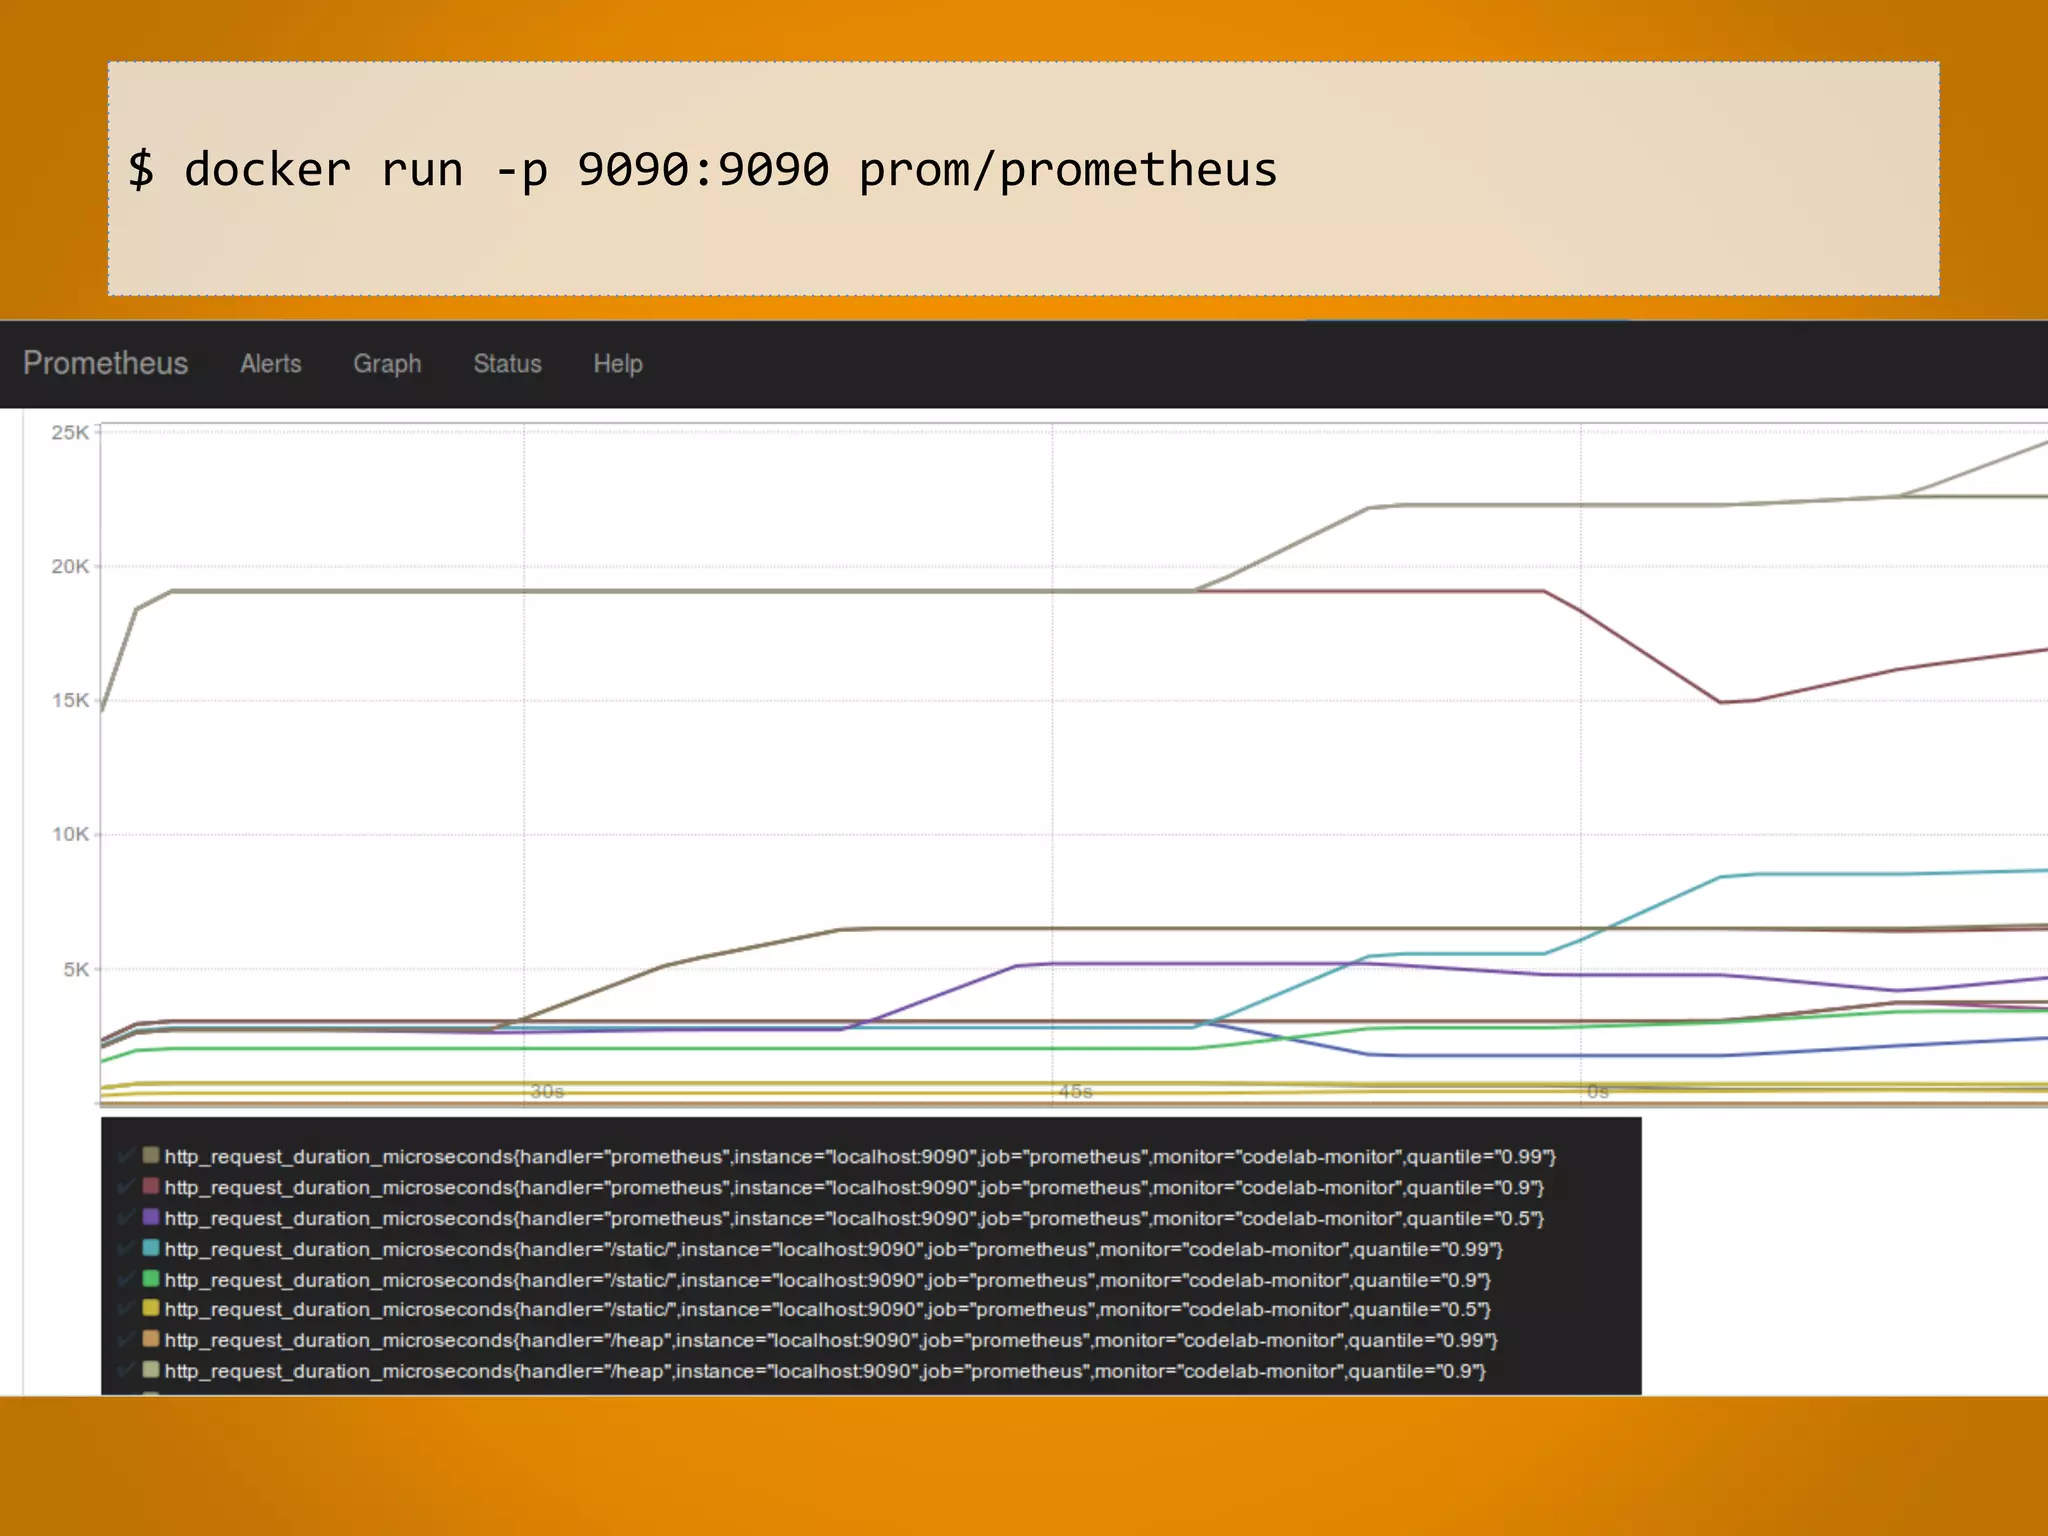Screen dimensions: 2048x1536
Task: Select legend label for /static/ quantile 0.5 series
Action: [x=827, y=1310]
